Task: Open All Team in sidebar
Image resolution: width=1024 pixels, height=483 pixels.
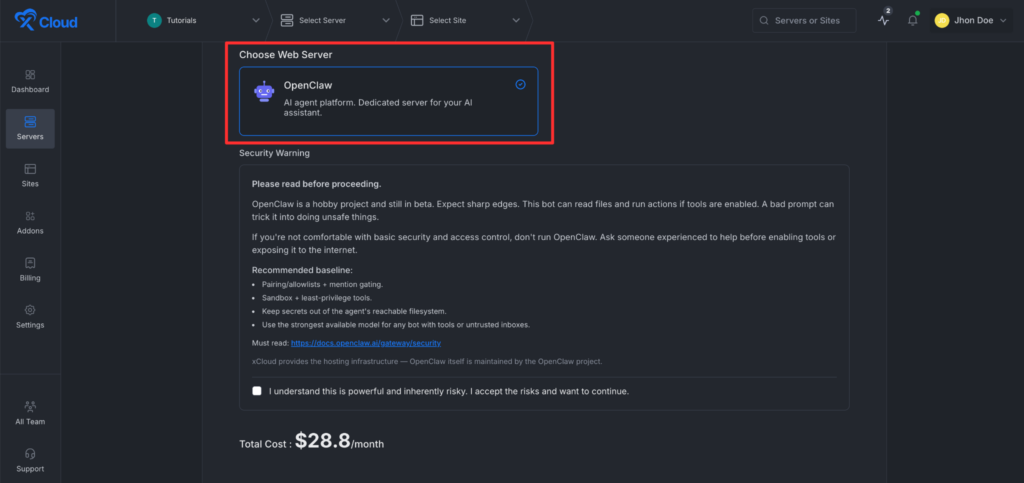Action: coord(30,413)
